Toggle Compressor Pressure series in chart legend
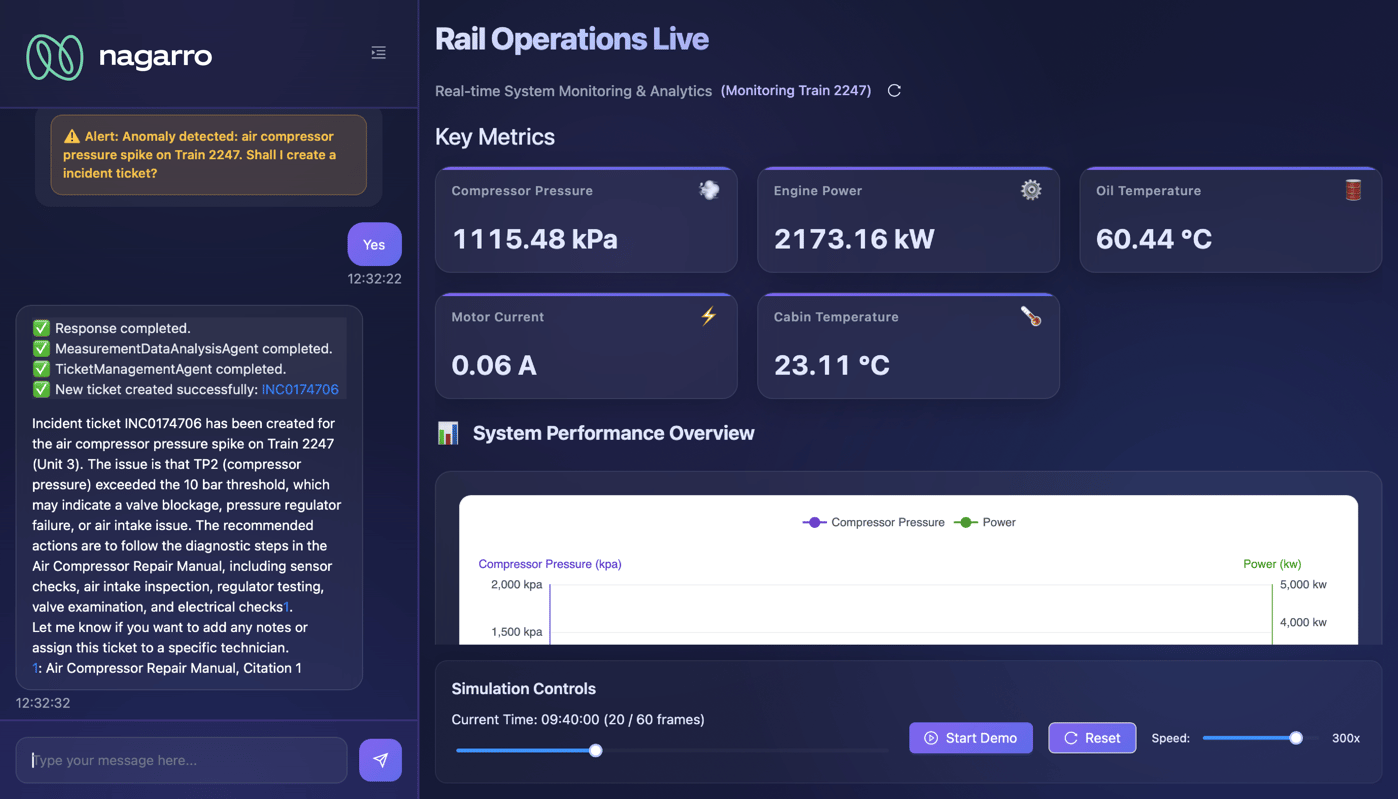The height and width of the screenshot is (799, 1398). [873, 522]
